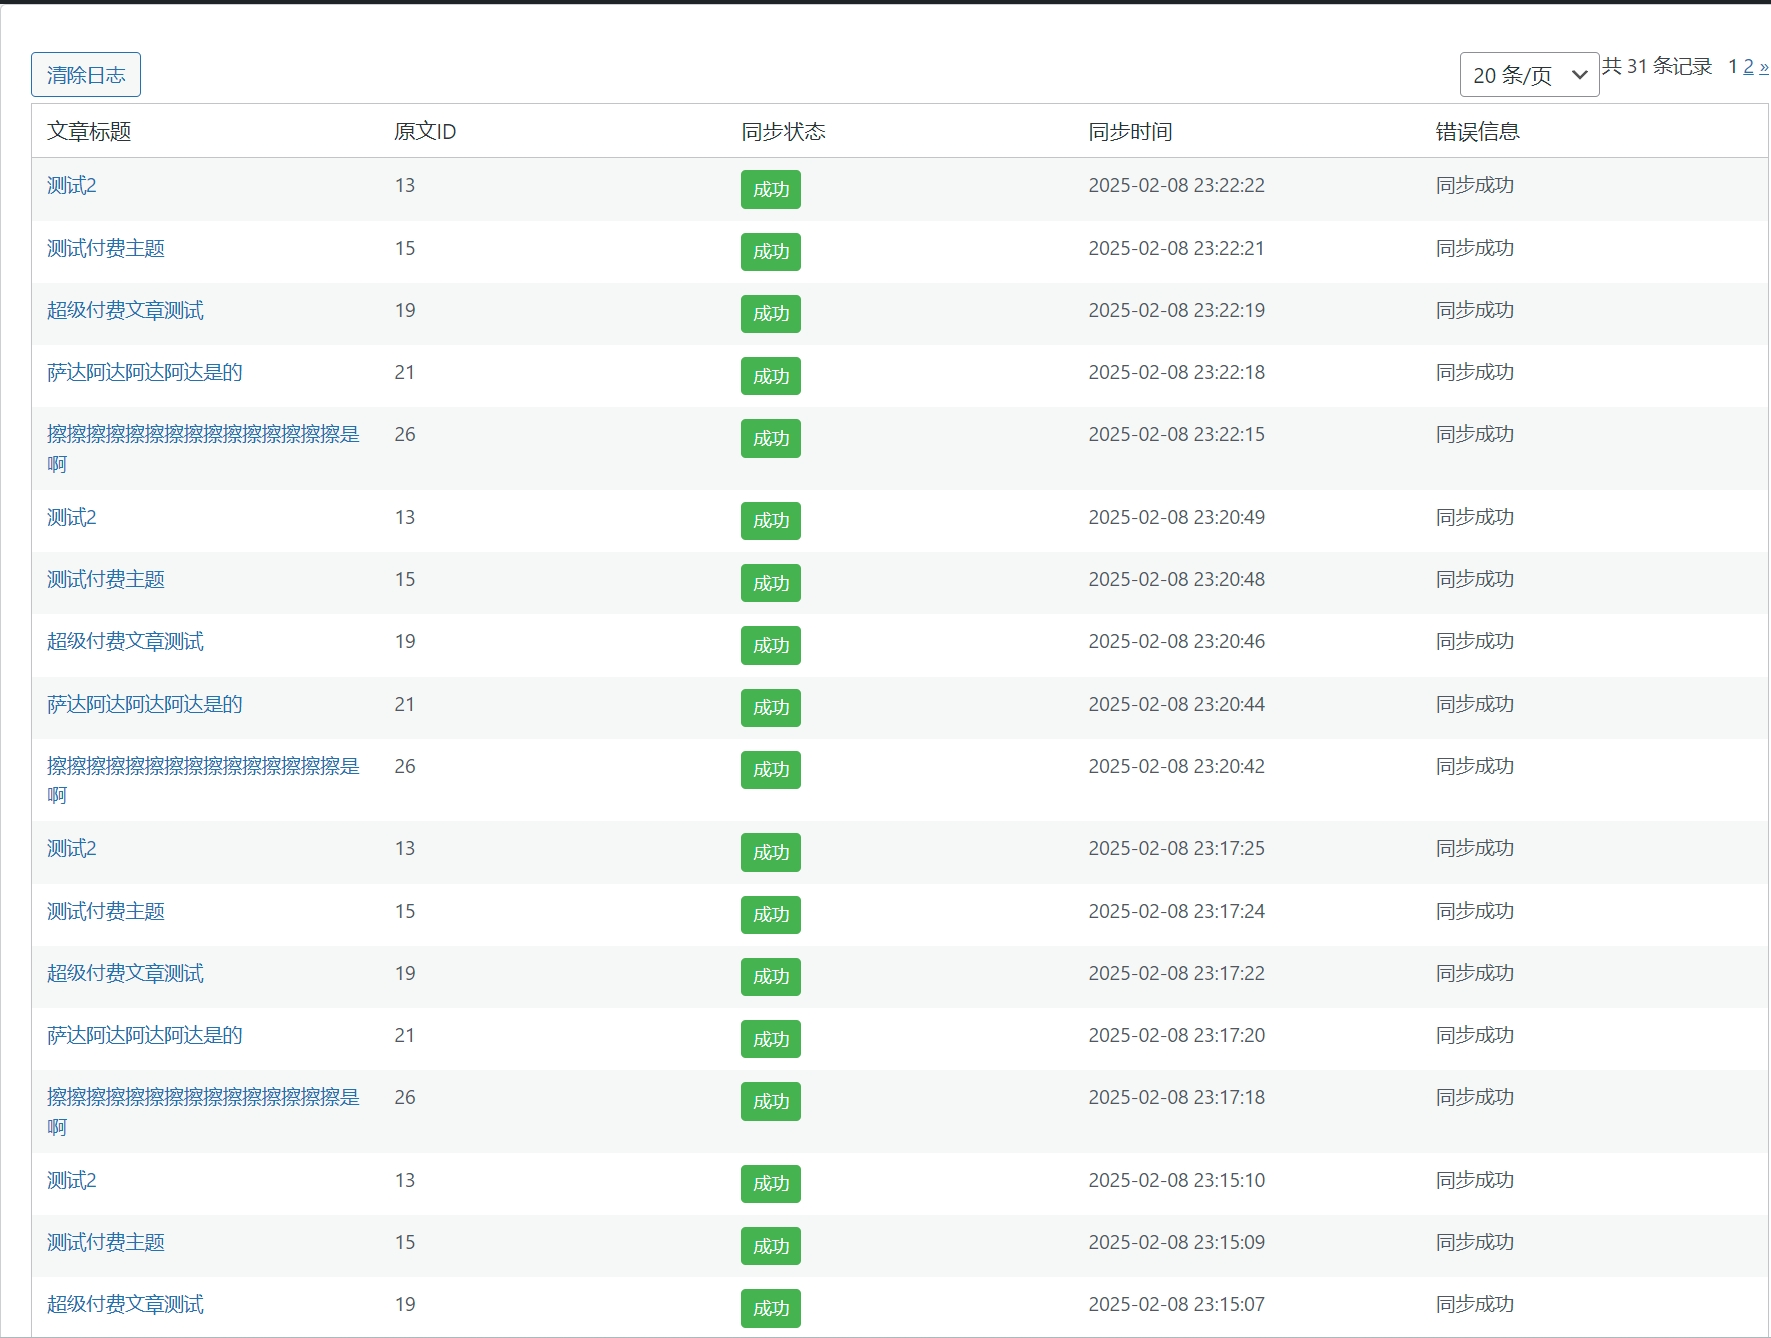
Task: Open 超级付费文章测试 link synced at 23:22:19
Action: click(x=125, y=310)
